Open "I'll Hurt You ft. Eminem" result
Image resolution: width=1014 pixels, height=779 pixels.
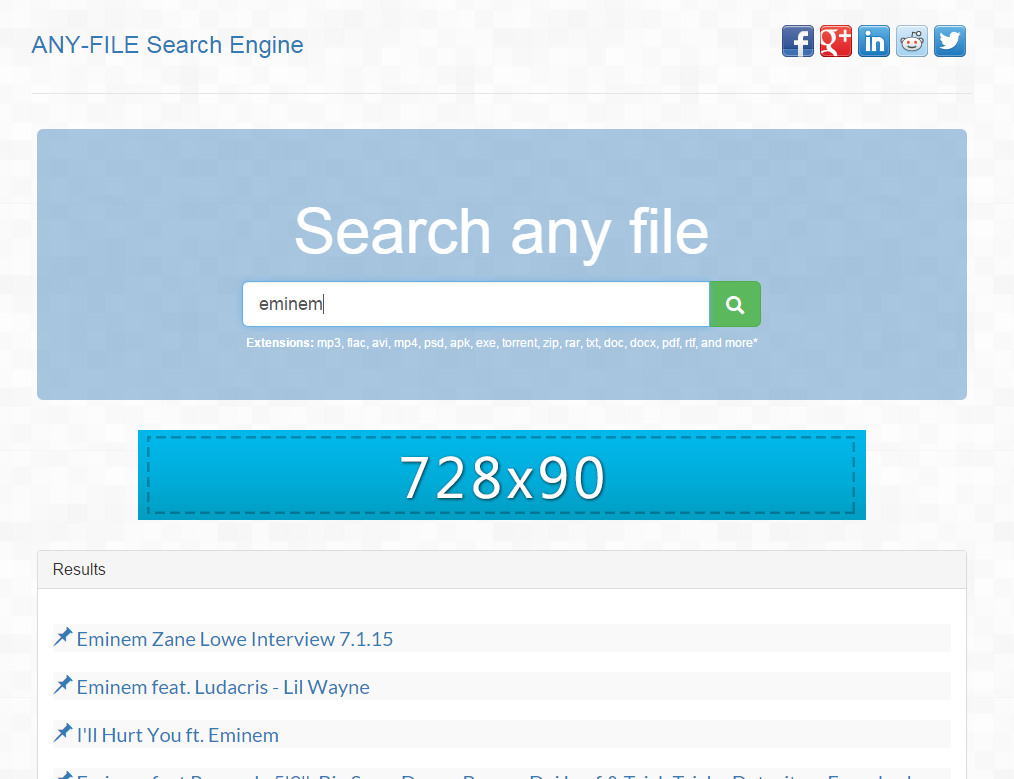(x=178, y=735)
